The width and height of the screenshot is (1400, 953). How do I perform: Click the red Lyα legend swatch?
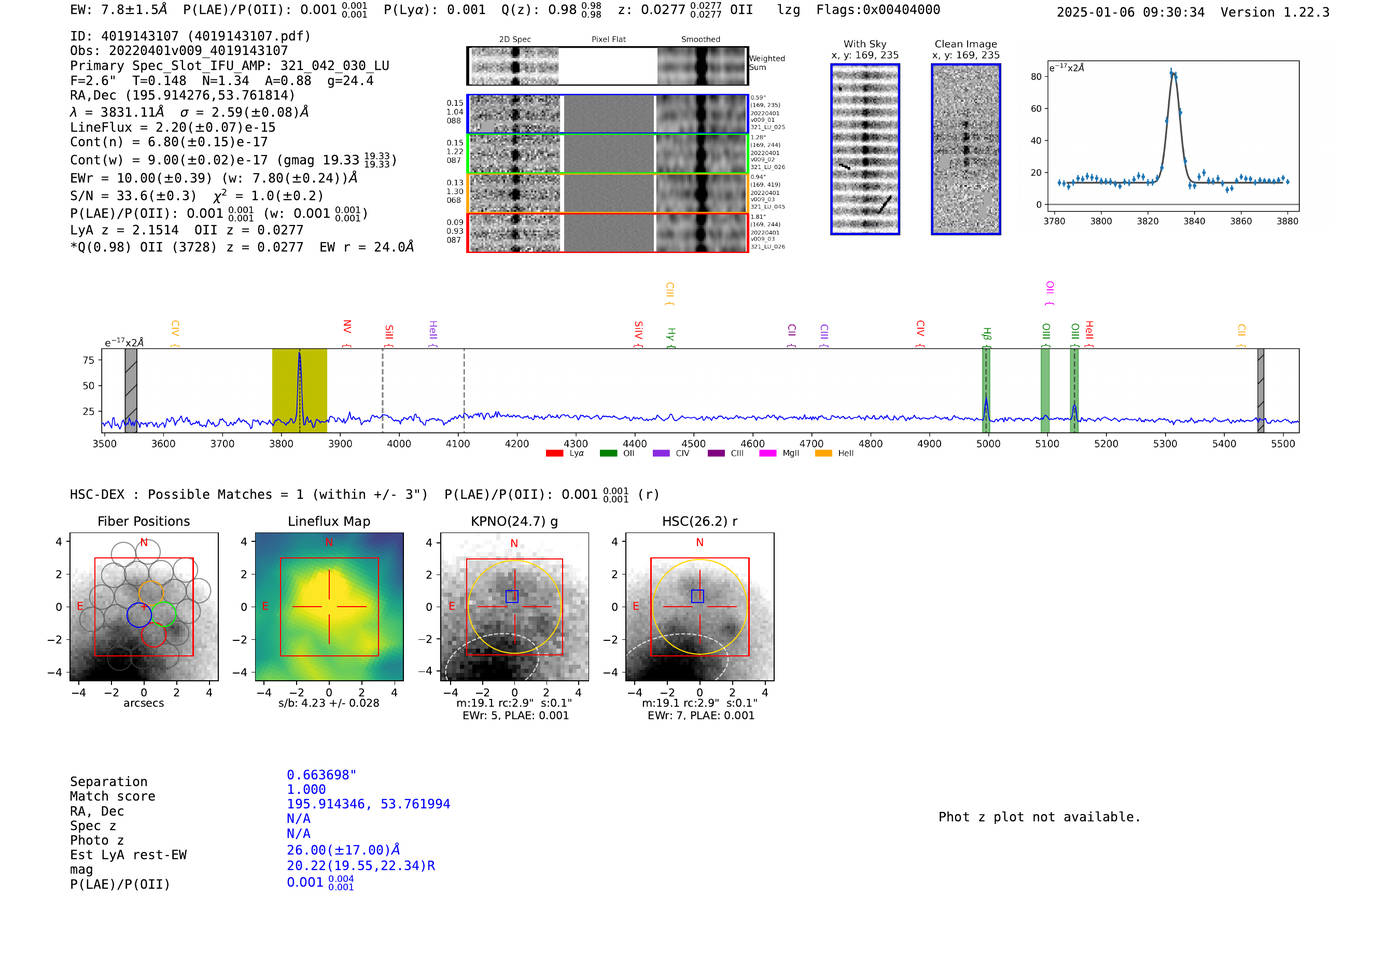[554, 454]
